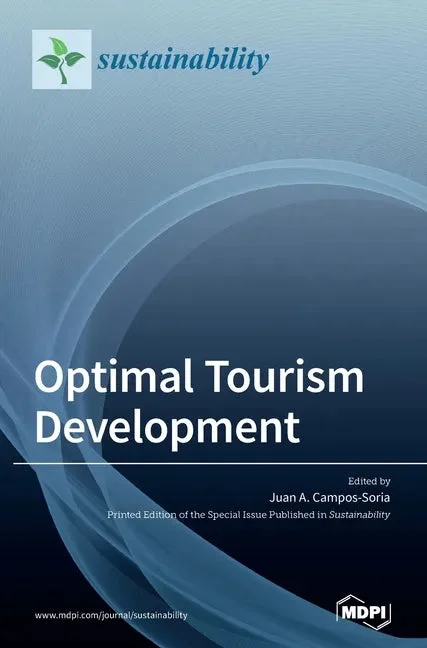This screenshot has width=427, height=648.
Task: Click the editor name Juan A. Campos-Soria
Action: (x=329, y=498)
